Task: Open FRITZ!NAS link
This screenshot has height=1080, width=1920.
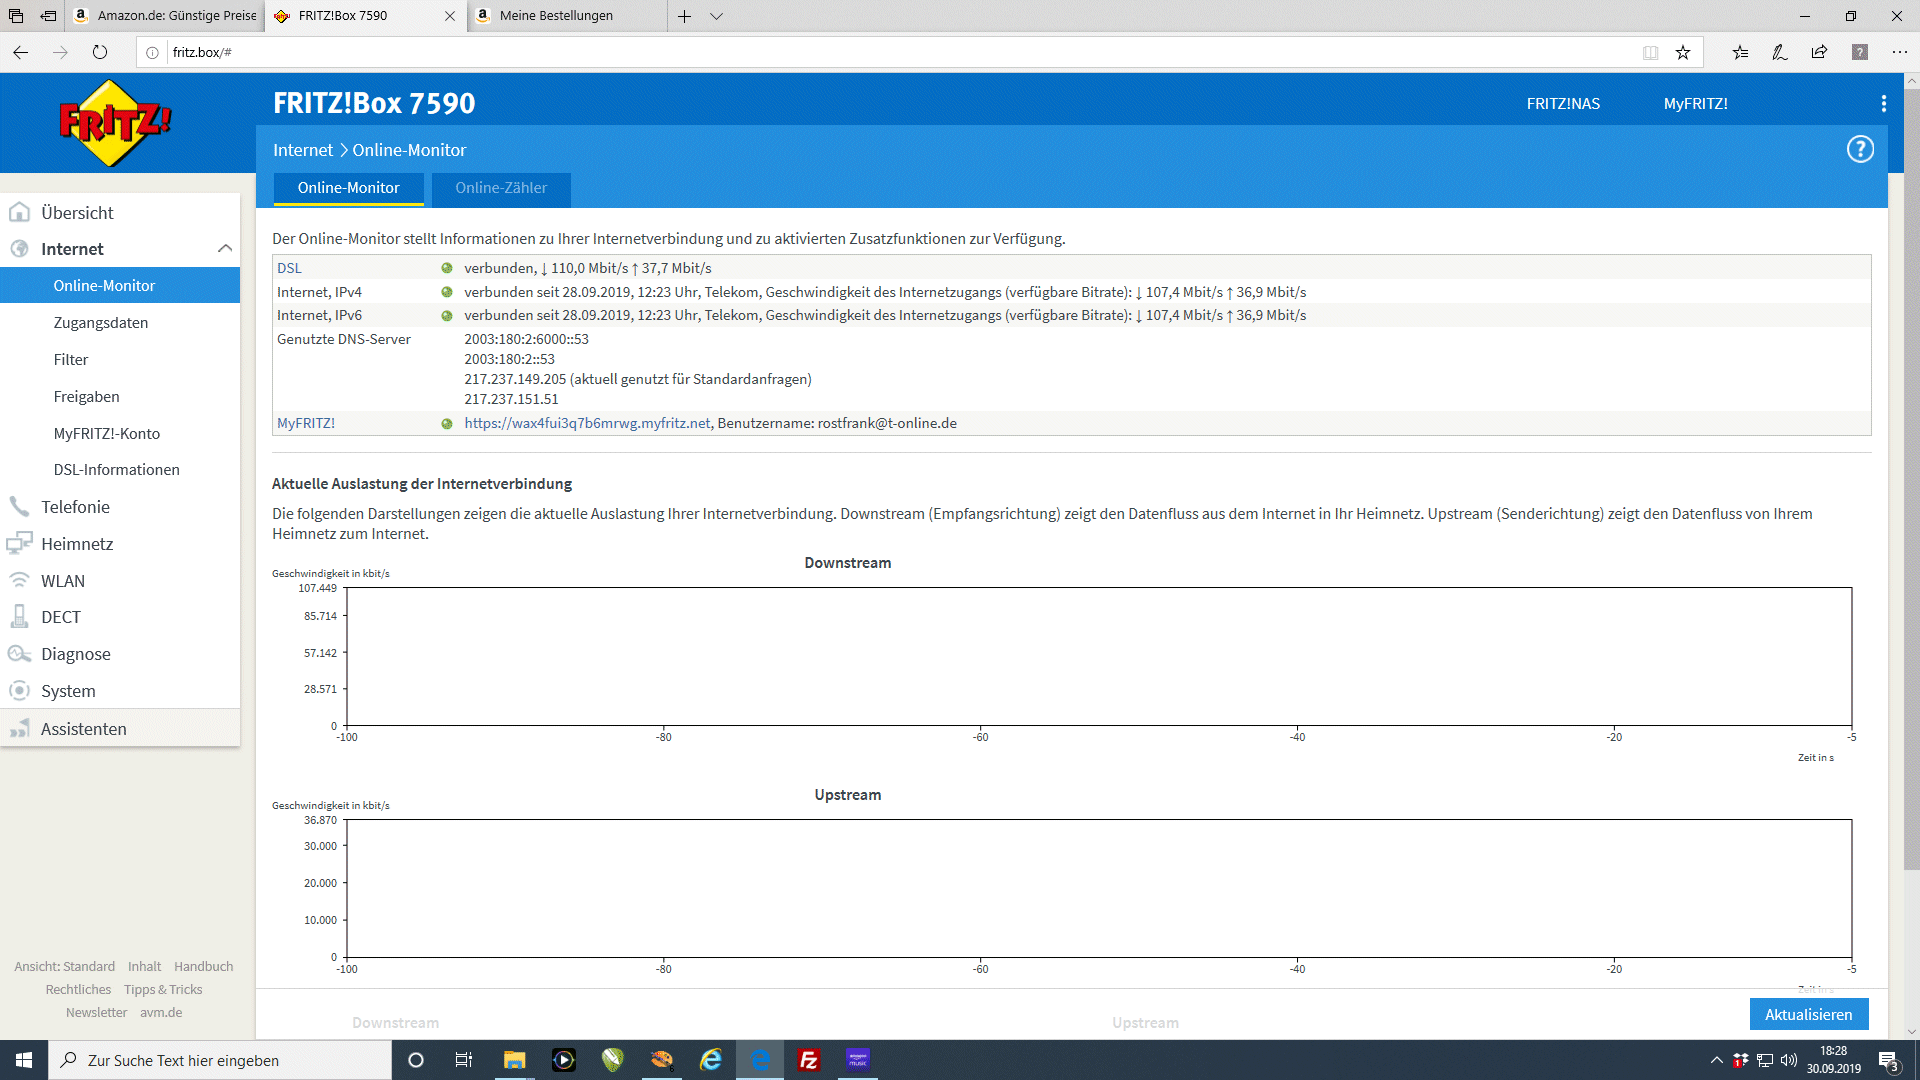Action: (1563, 104)
